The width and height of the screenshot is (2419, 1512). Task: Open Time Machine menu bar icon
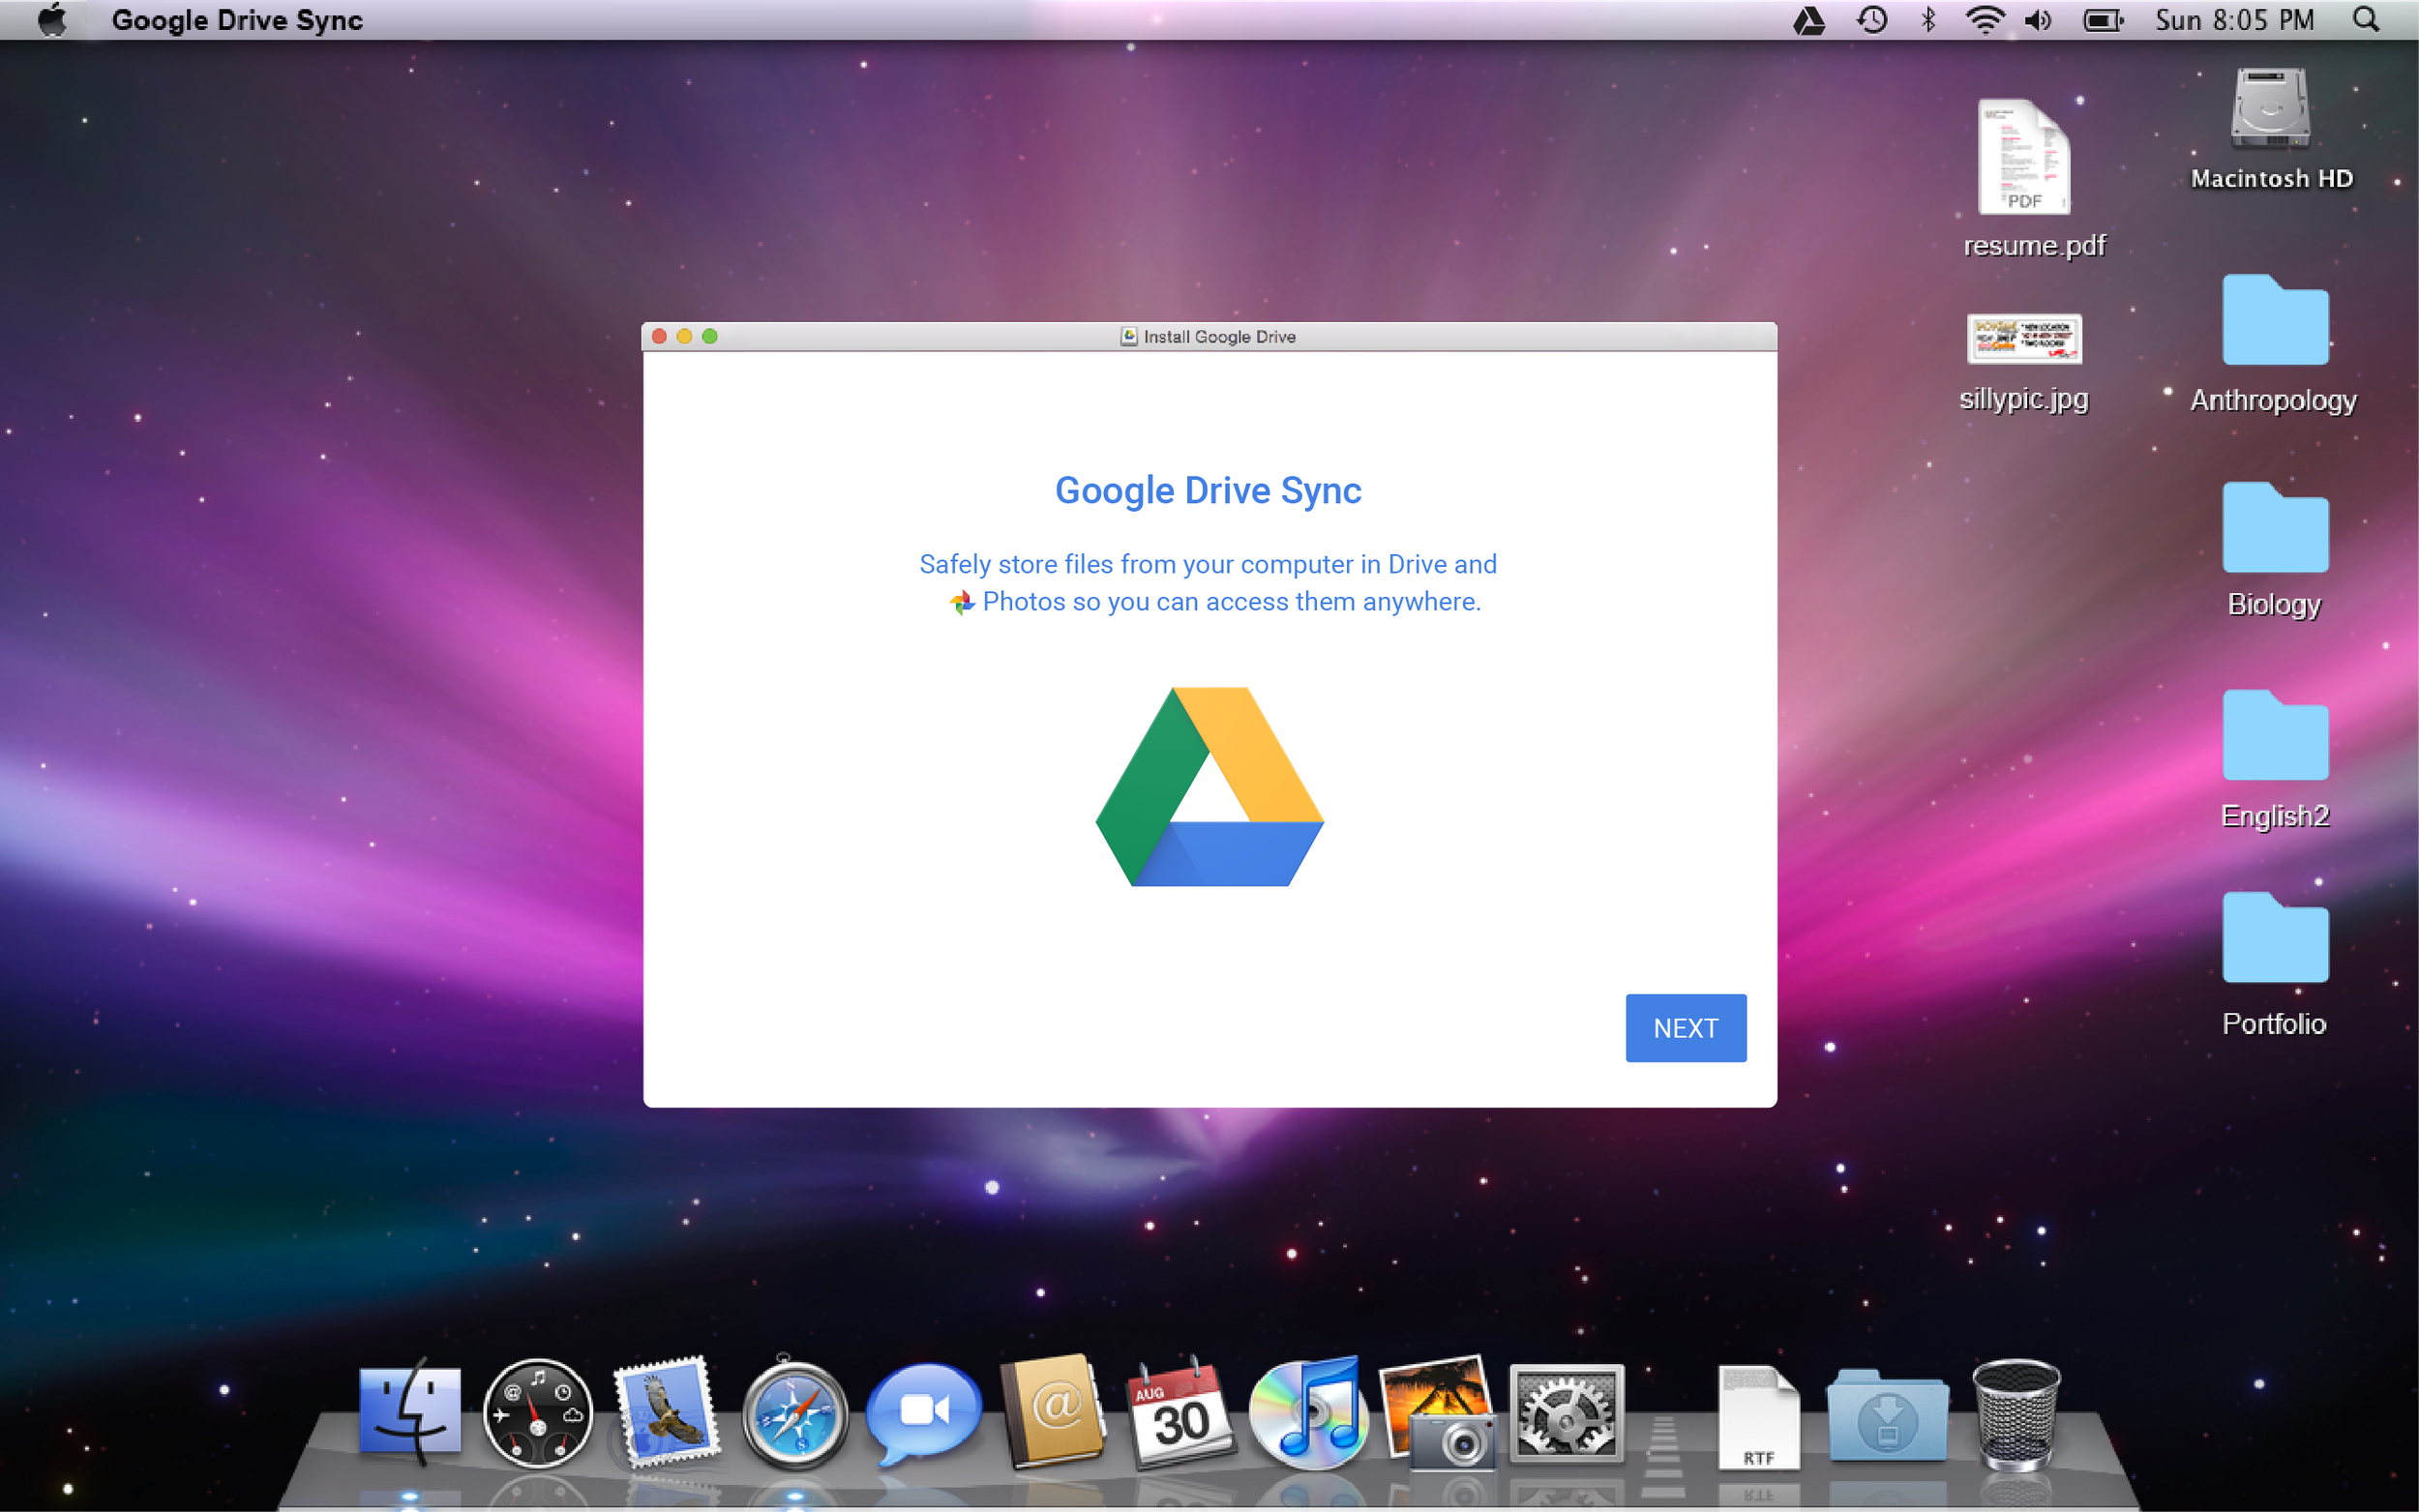(x=1871, y=20)
